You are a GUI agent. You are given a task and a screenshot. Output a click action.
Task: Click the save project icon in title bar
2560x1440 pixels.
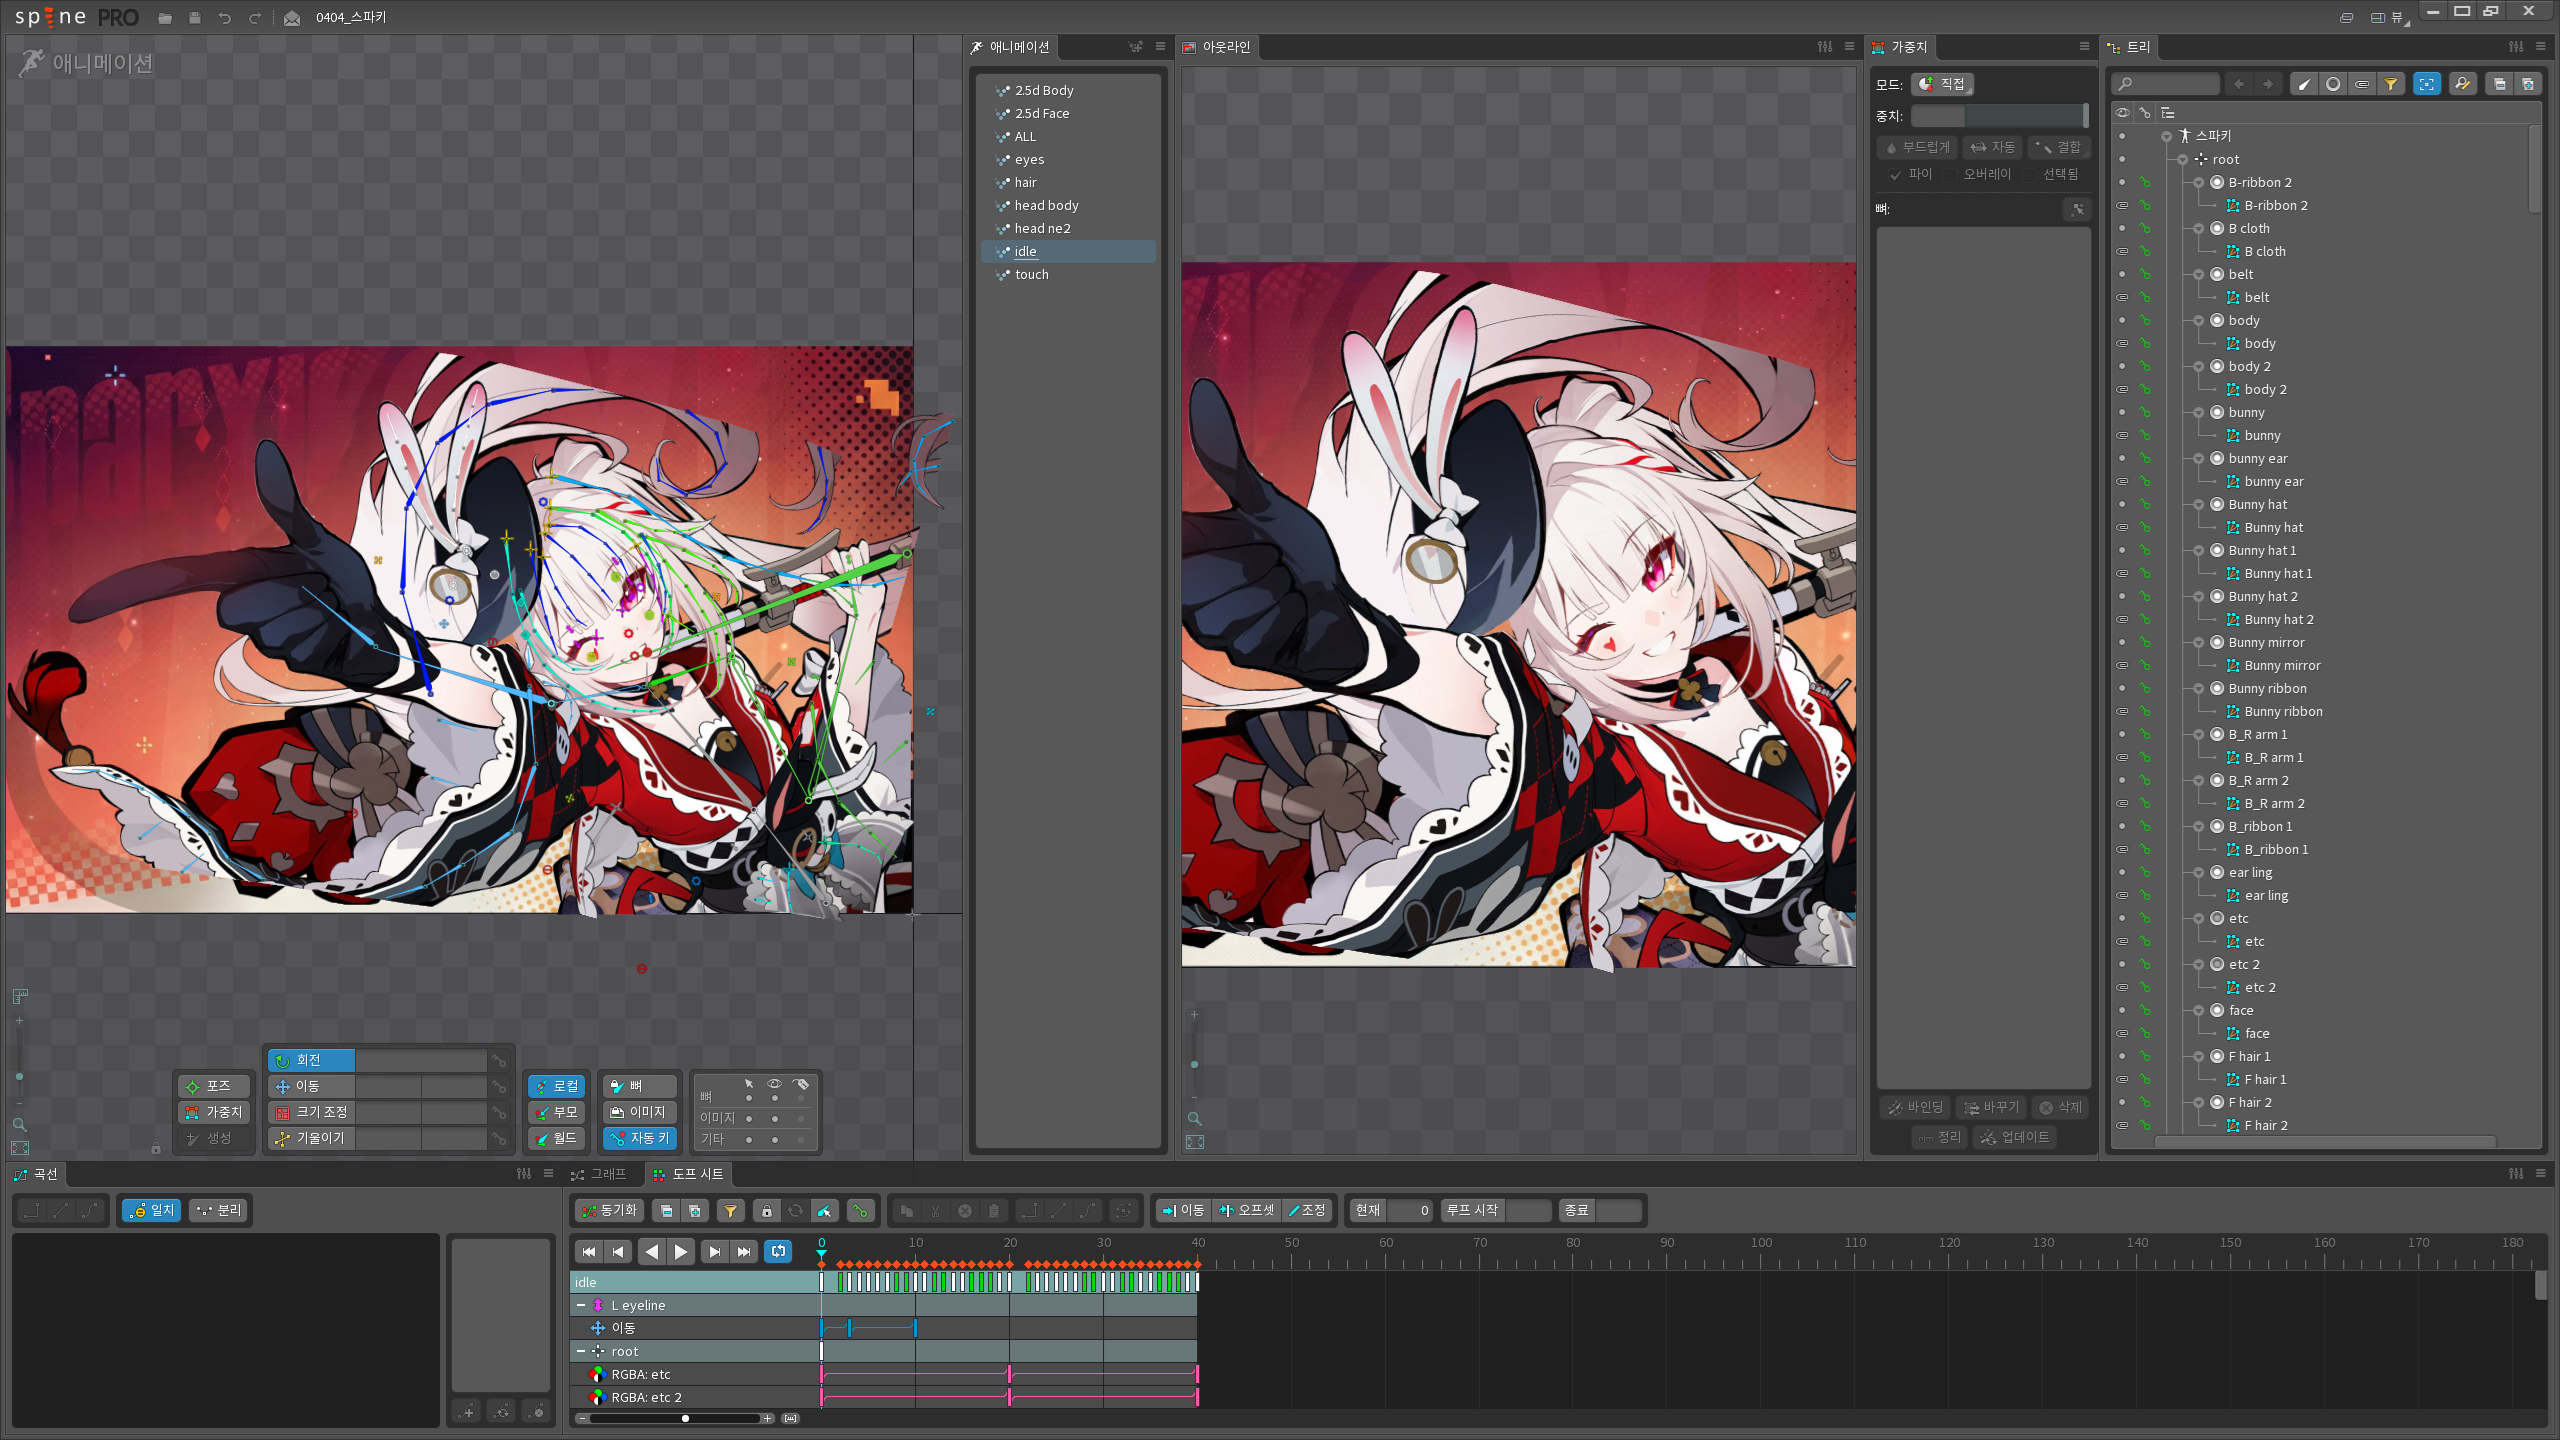tap(194, 18)
